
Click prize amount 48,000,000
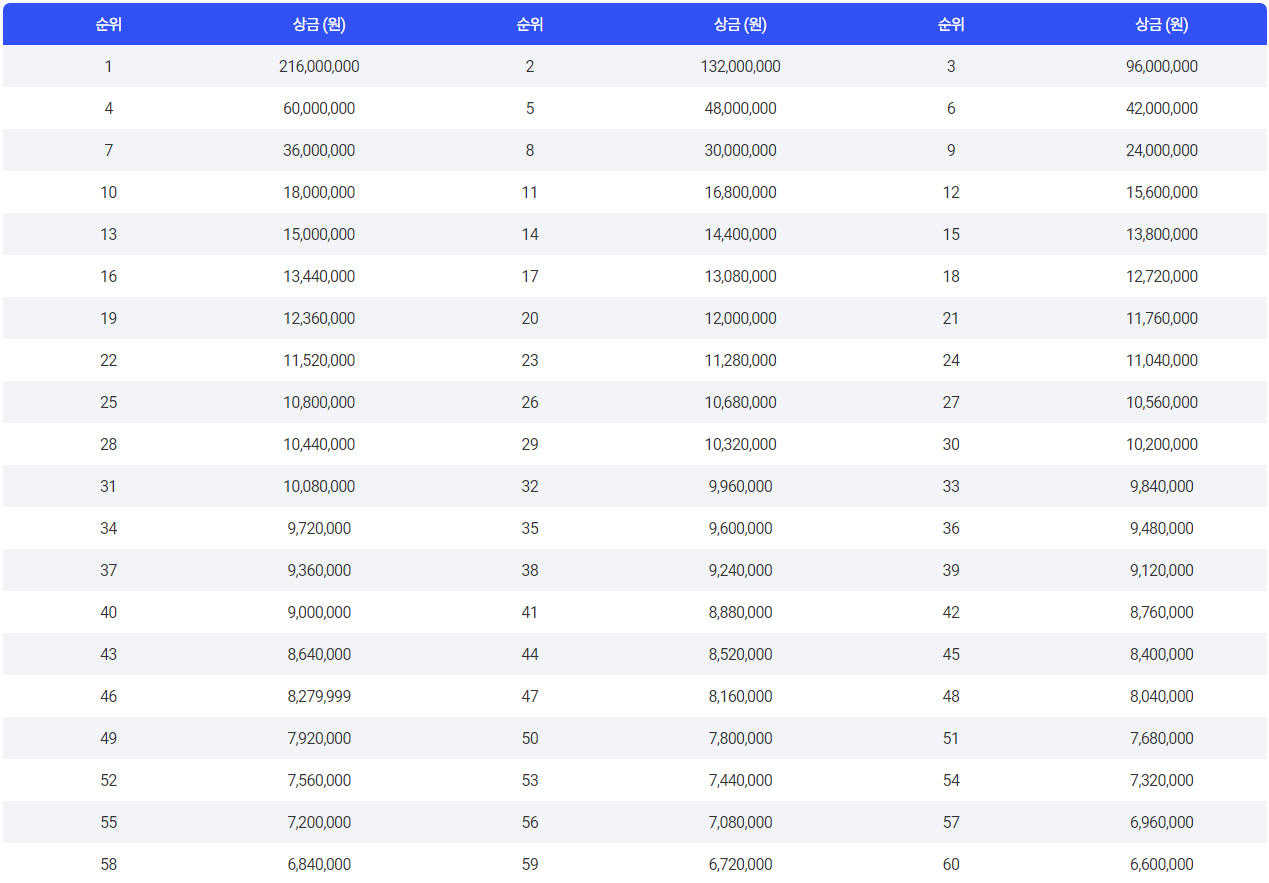[740, 108]
